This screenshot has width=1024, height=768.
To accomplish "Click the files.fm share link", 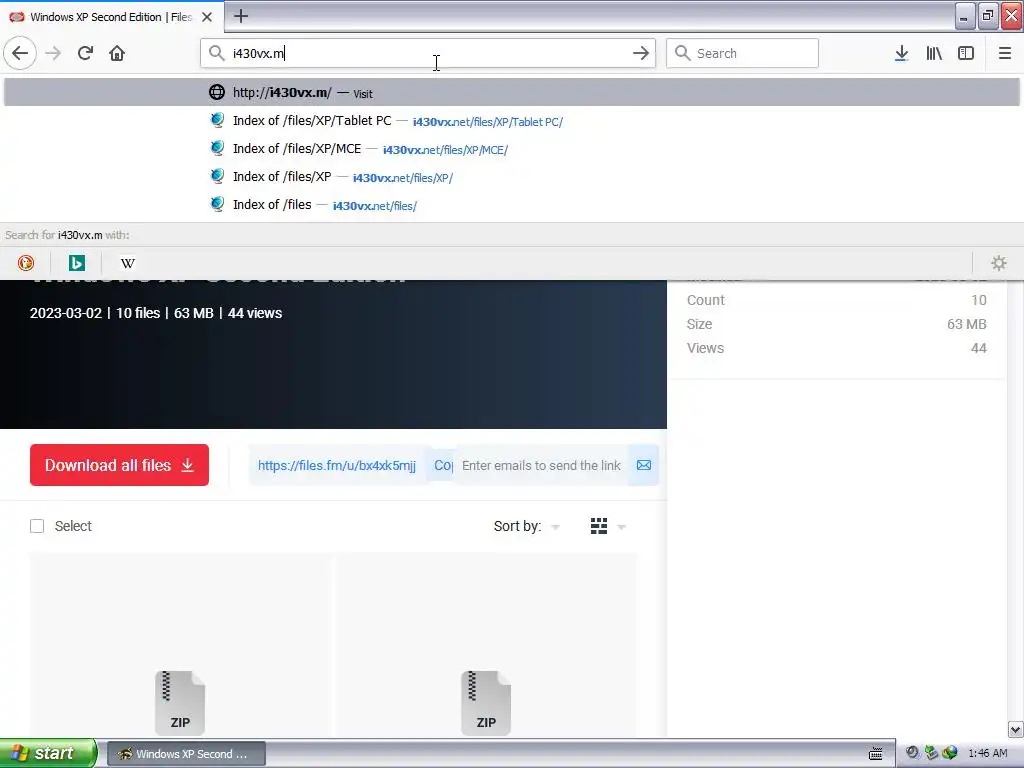I will 336,465.
